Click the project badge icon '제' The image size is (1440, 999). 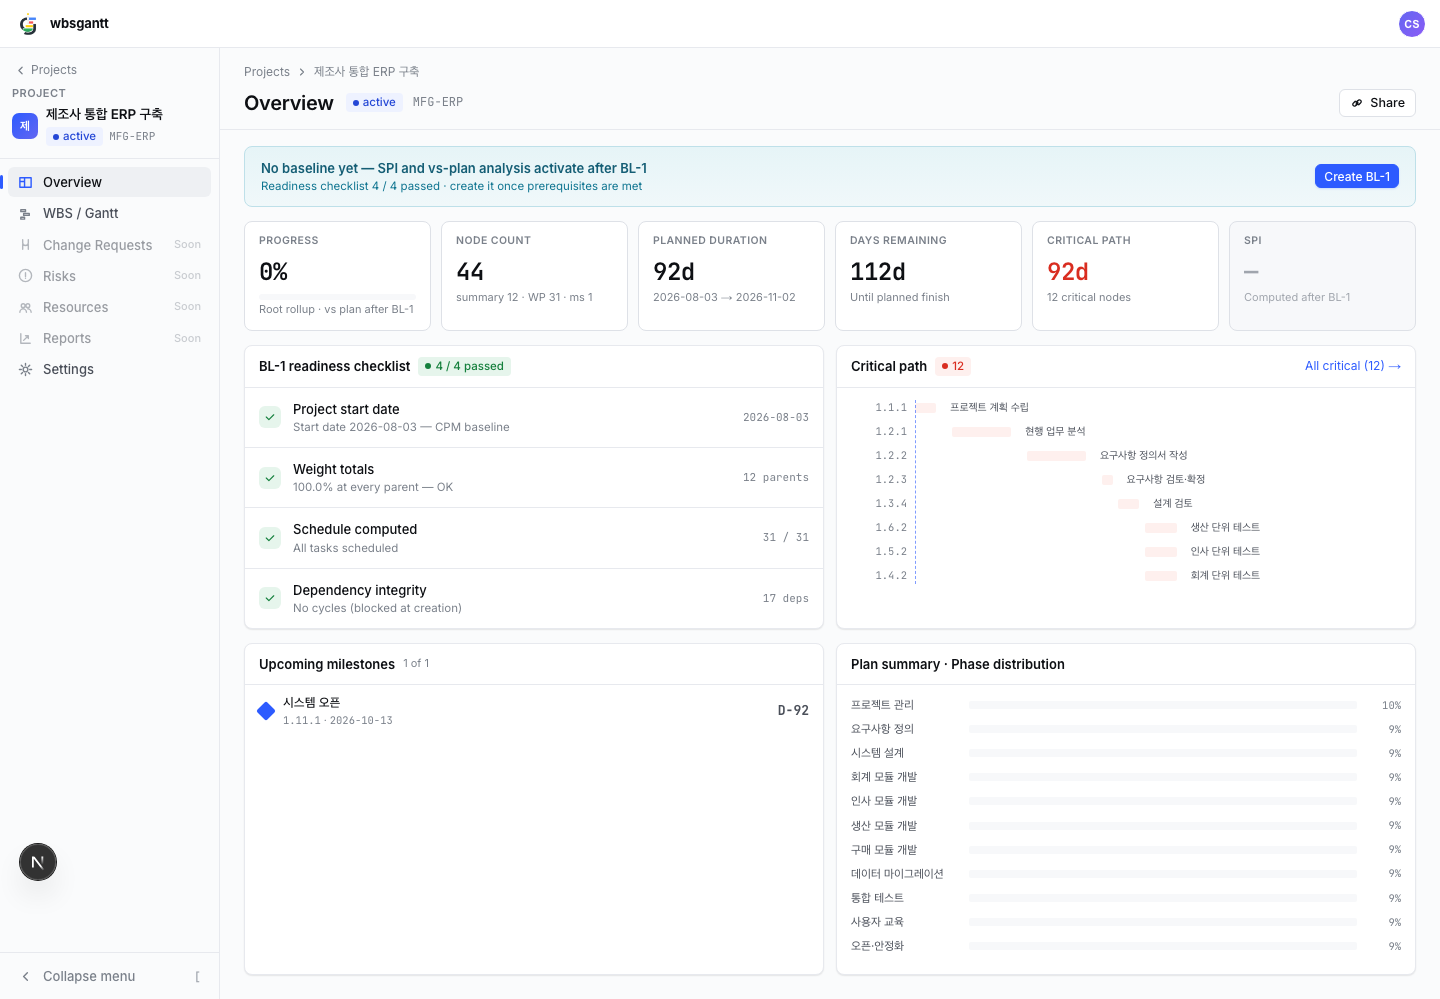tap(25, 126)
